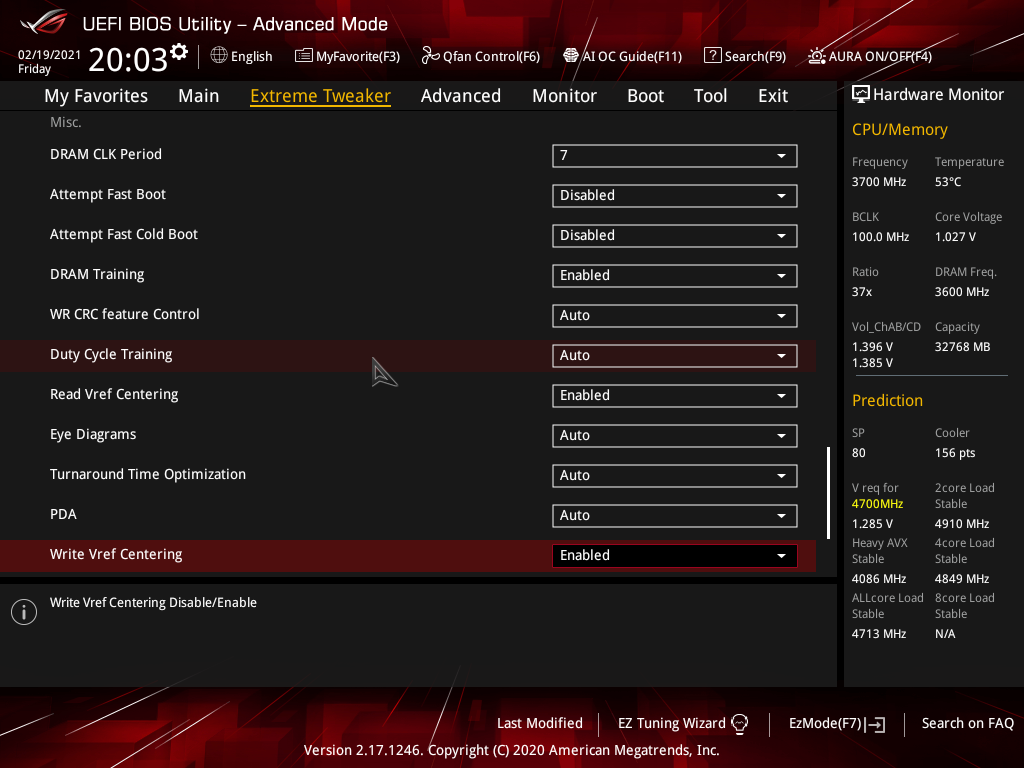
Task: Click the EZ Tuning Wizard bulb icon
Action: 739,723
